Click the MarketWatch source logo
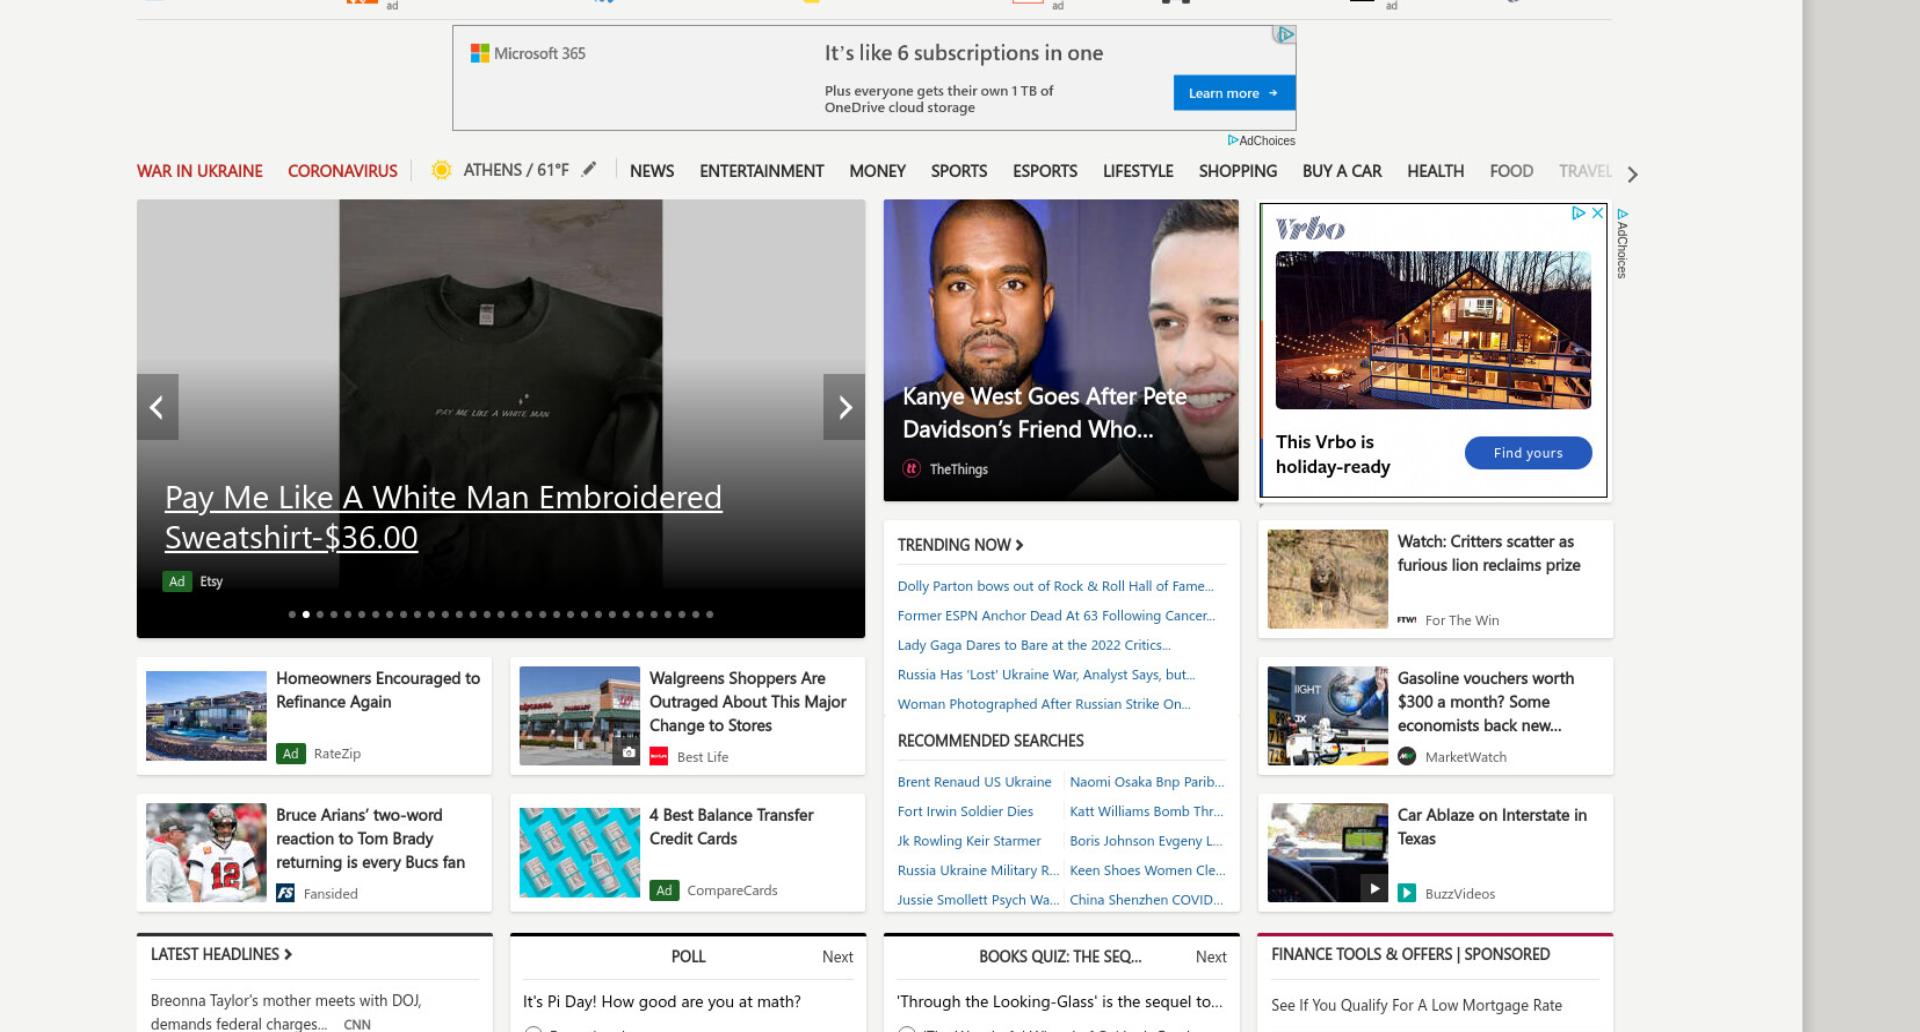 pyautogui.click(x=1407, y=756)
